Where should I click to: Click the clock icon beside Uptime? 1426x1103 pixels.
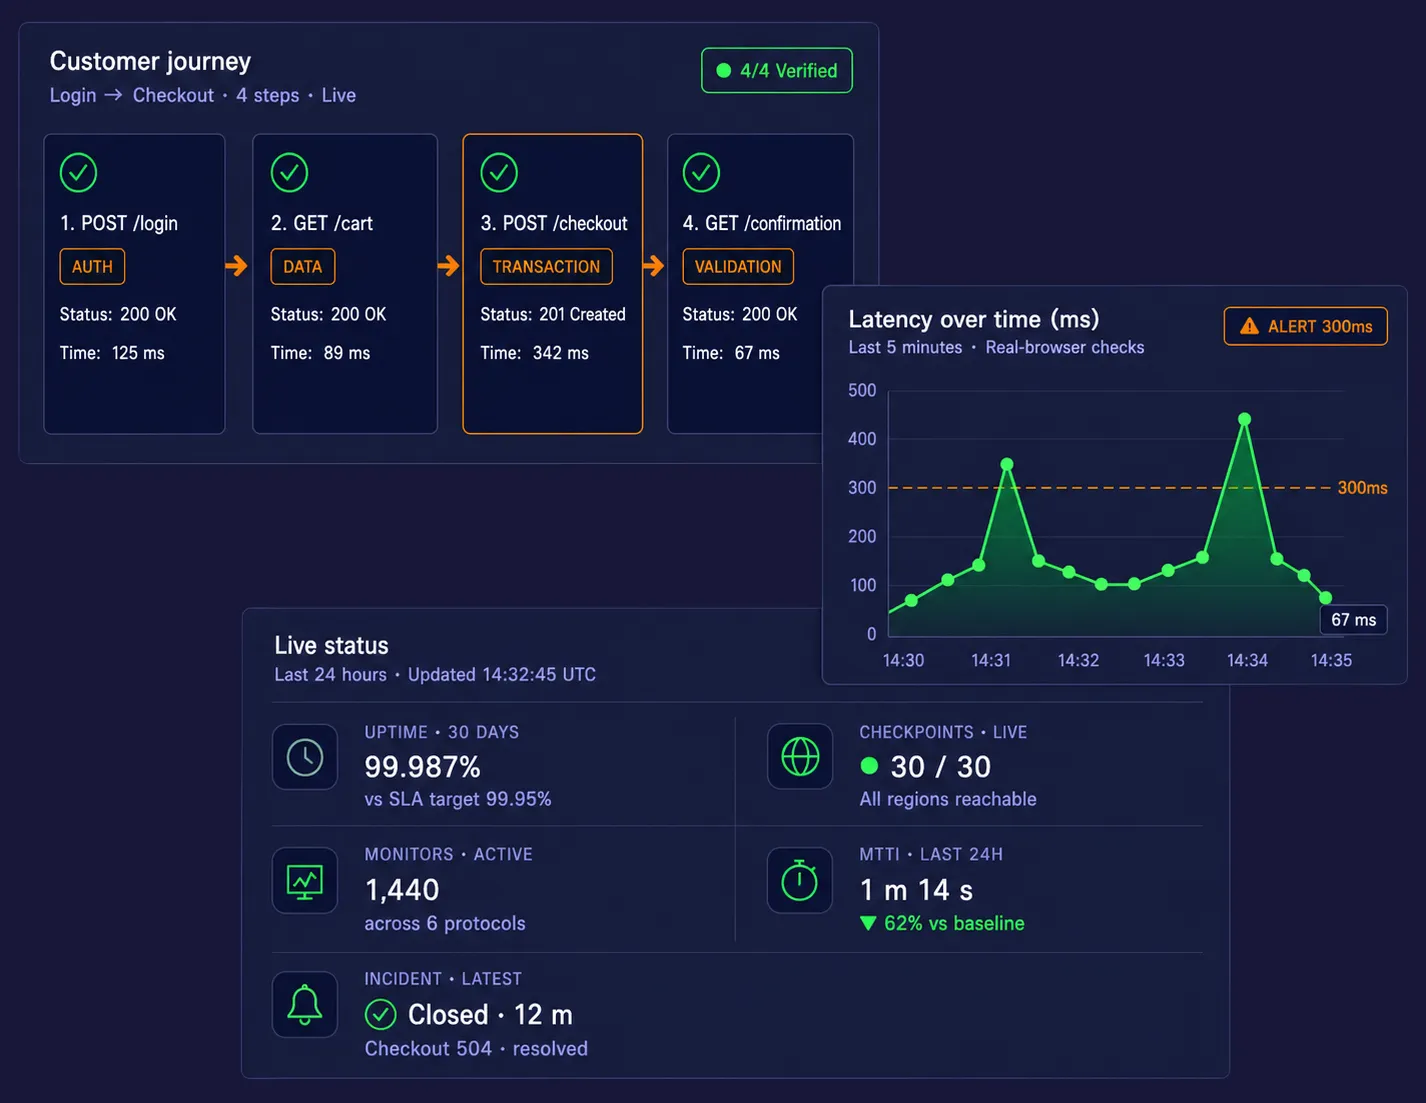click(x=305, y=757)
